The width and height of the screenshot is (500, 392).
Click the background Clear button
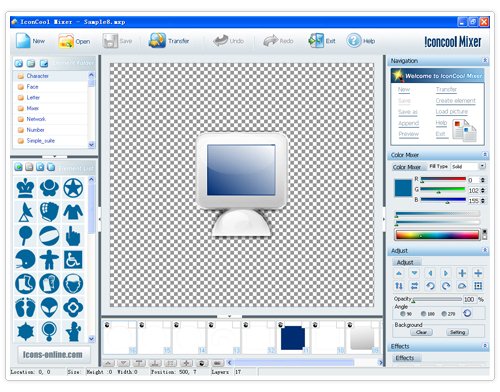tap(421, 332)
